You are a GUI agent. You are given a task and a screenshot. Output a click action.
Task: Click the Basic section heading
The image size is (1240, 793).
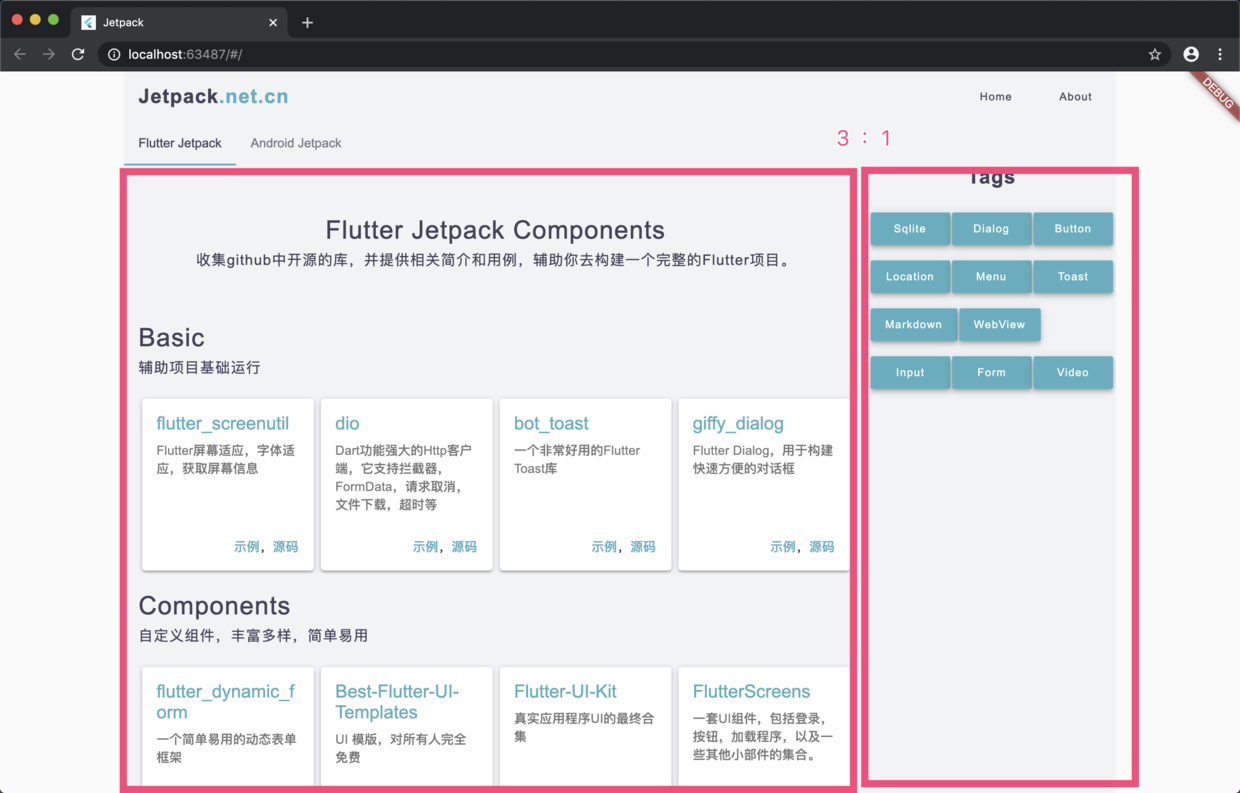point(171,338)
